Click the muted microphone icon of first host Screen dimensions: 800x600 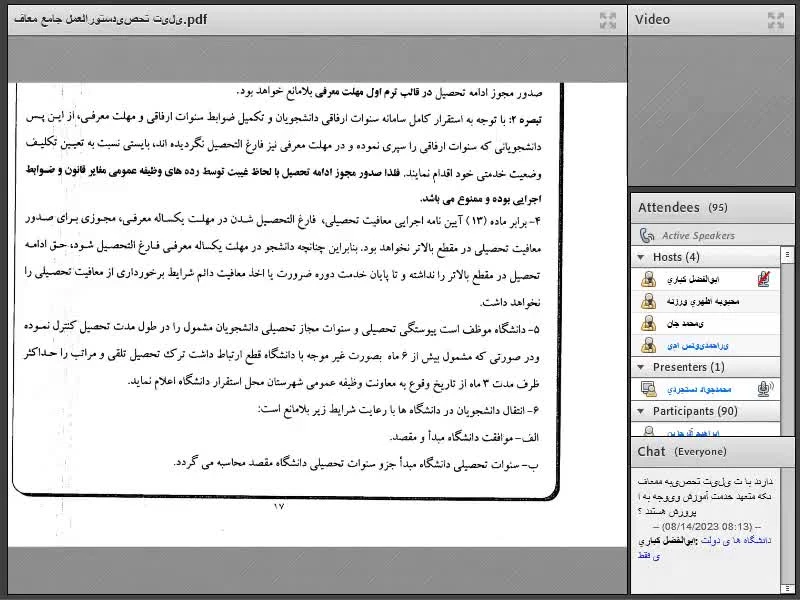[x=765, y=280]
